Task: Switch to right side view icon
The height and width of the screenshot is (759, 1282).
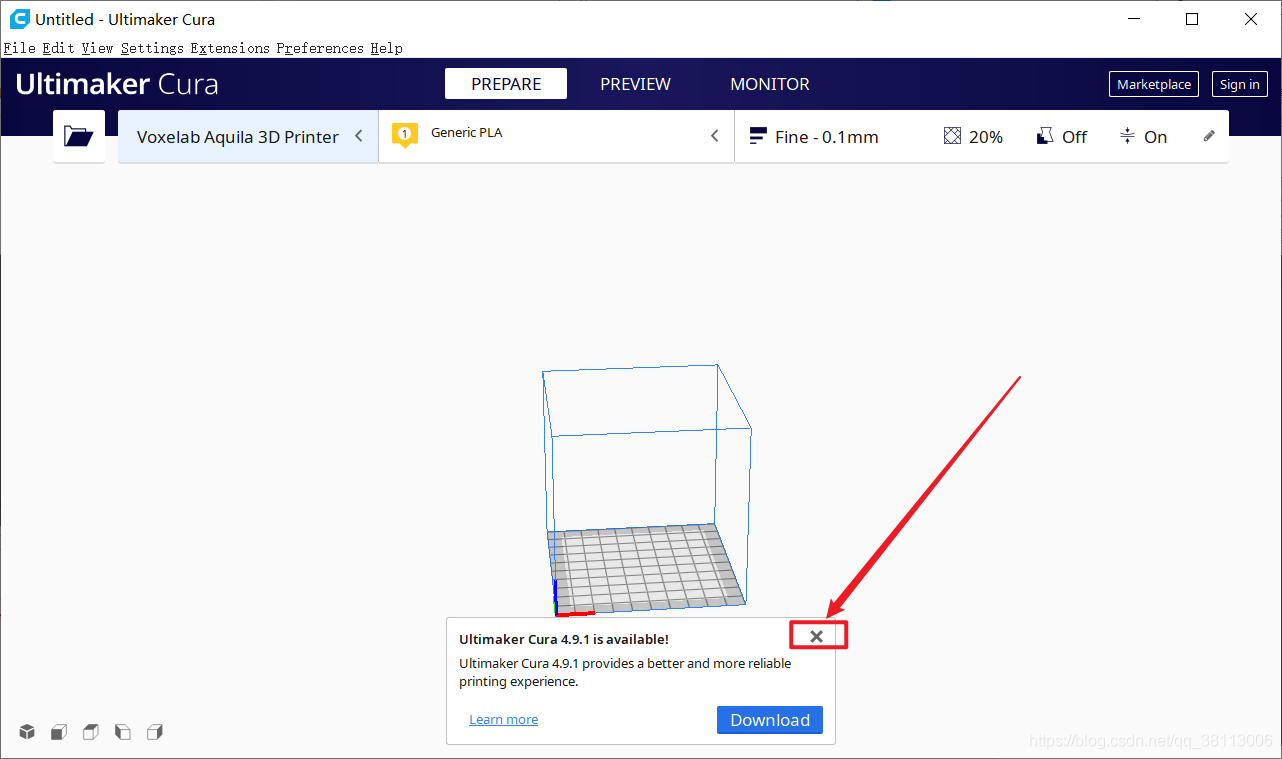Action: (x=155, y=732)
